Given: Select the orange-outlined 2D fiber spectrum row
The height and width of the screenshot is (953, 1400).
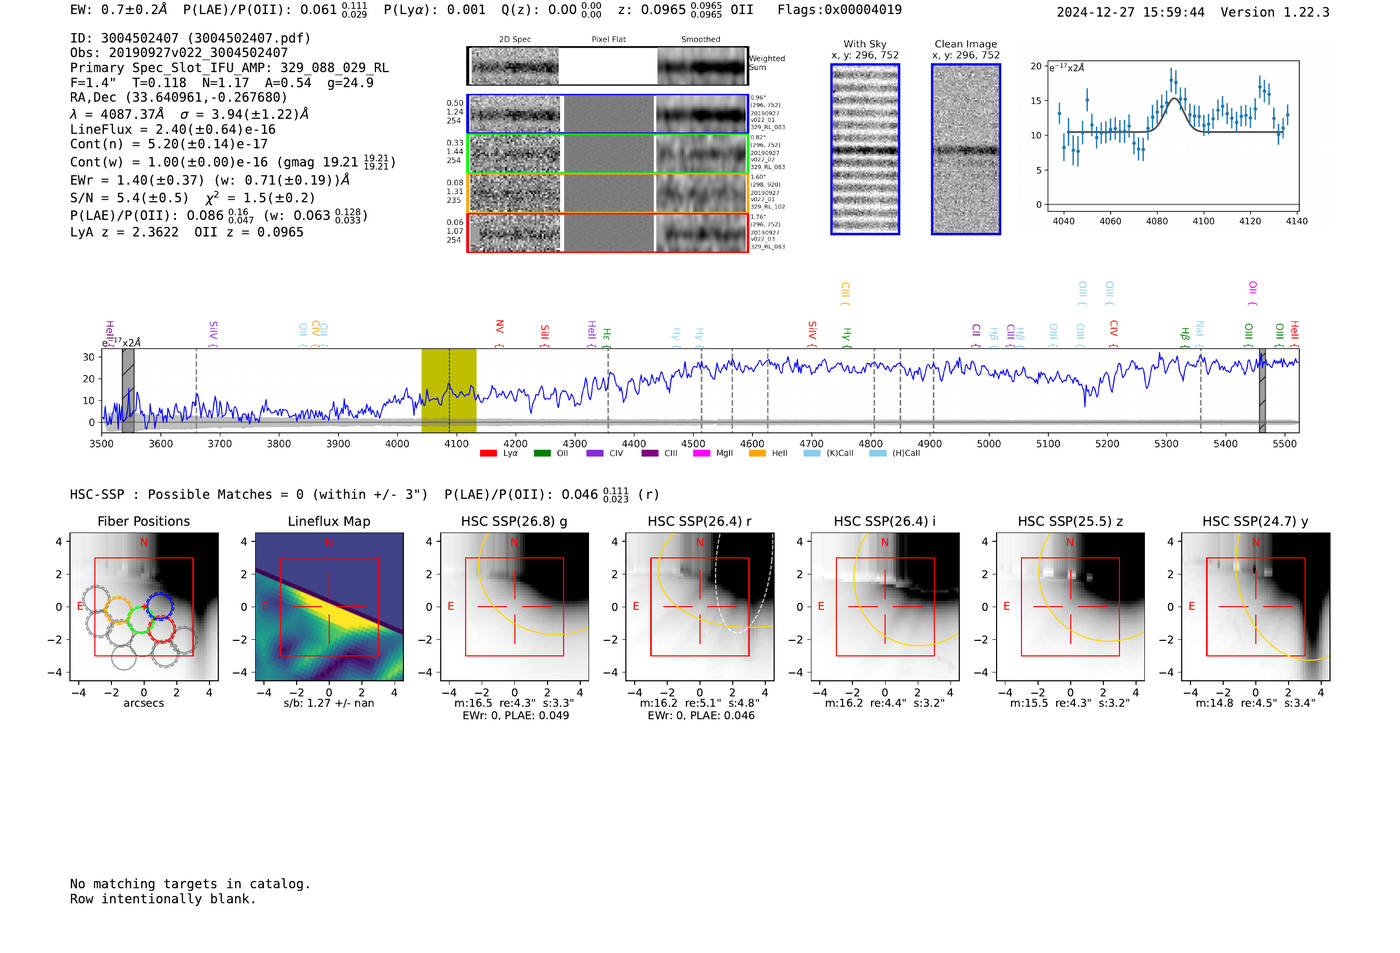Looking at the screenshot, I should (608, 193).
